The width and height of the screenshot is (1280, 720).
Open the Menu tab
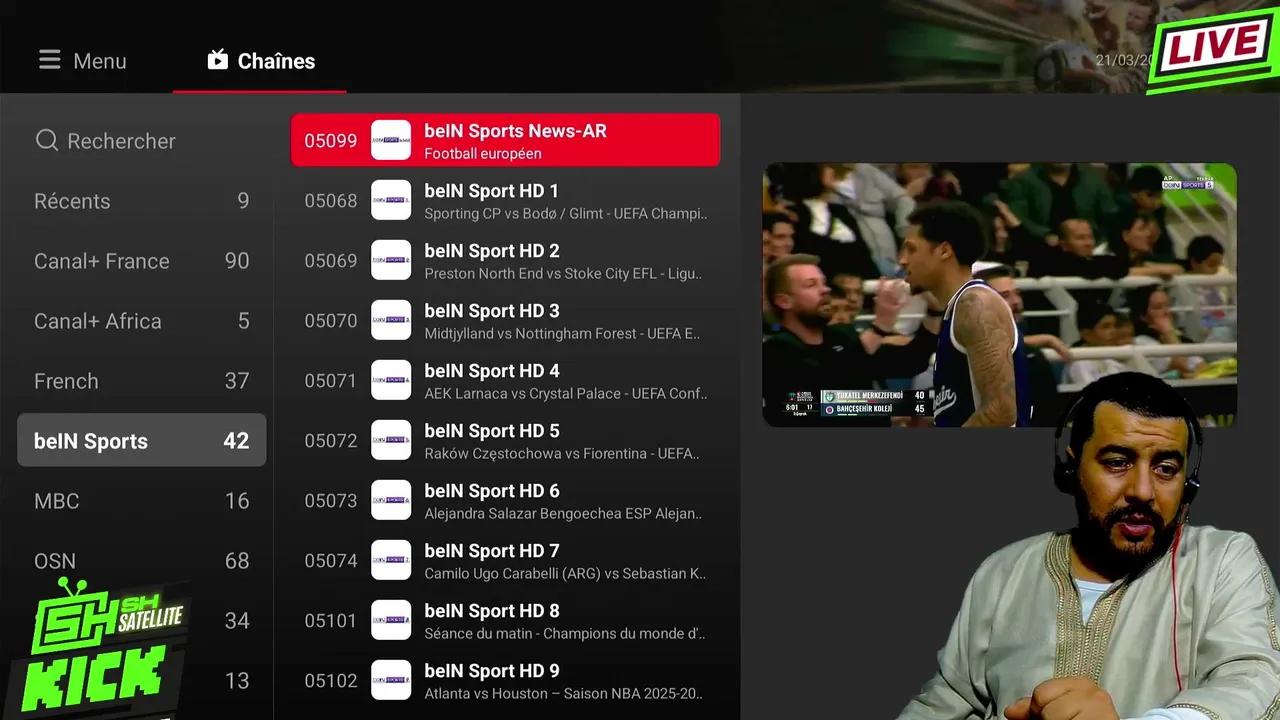[83, 61]
